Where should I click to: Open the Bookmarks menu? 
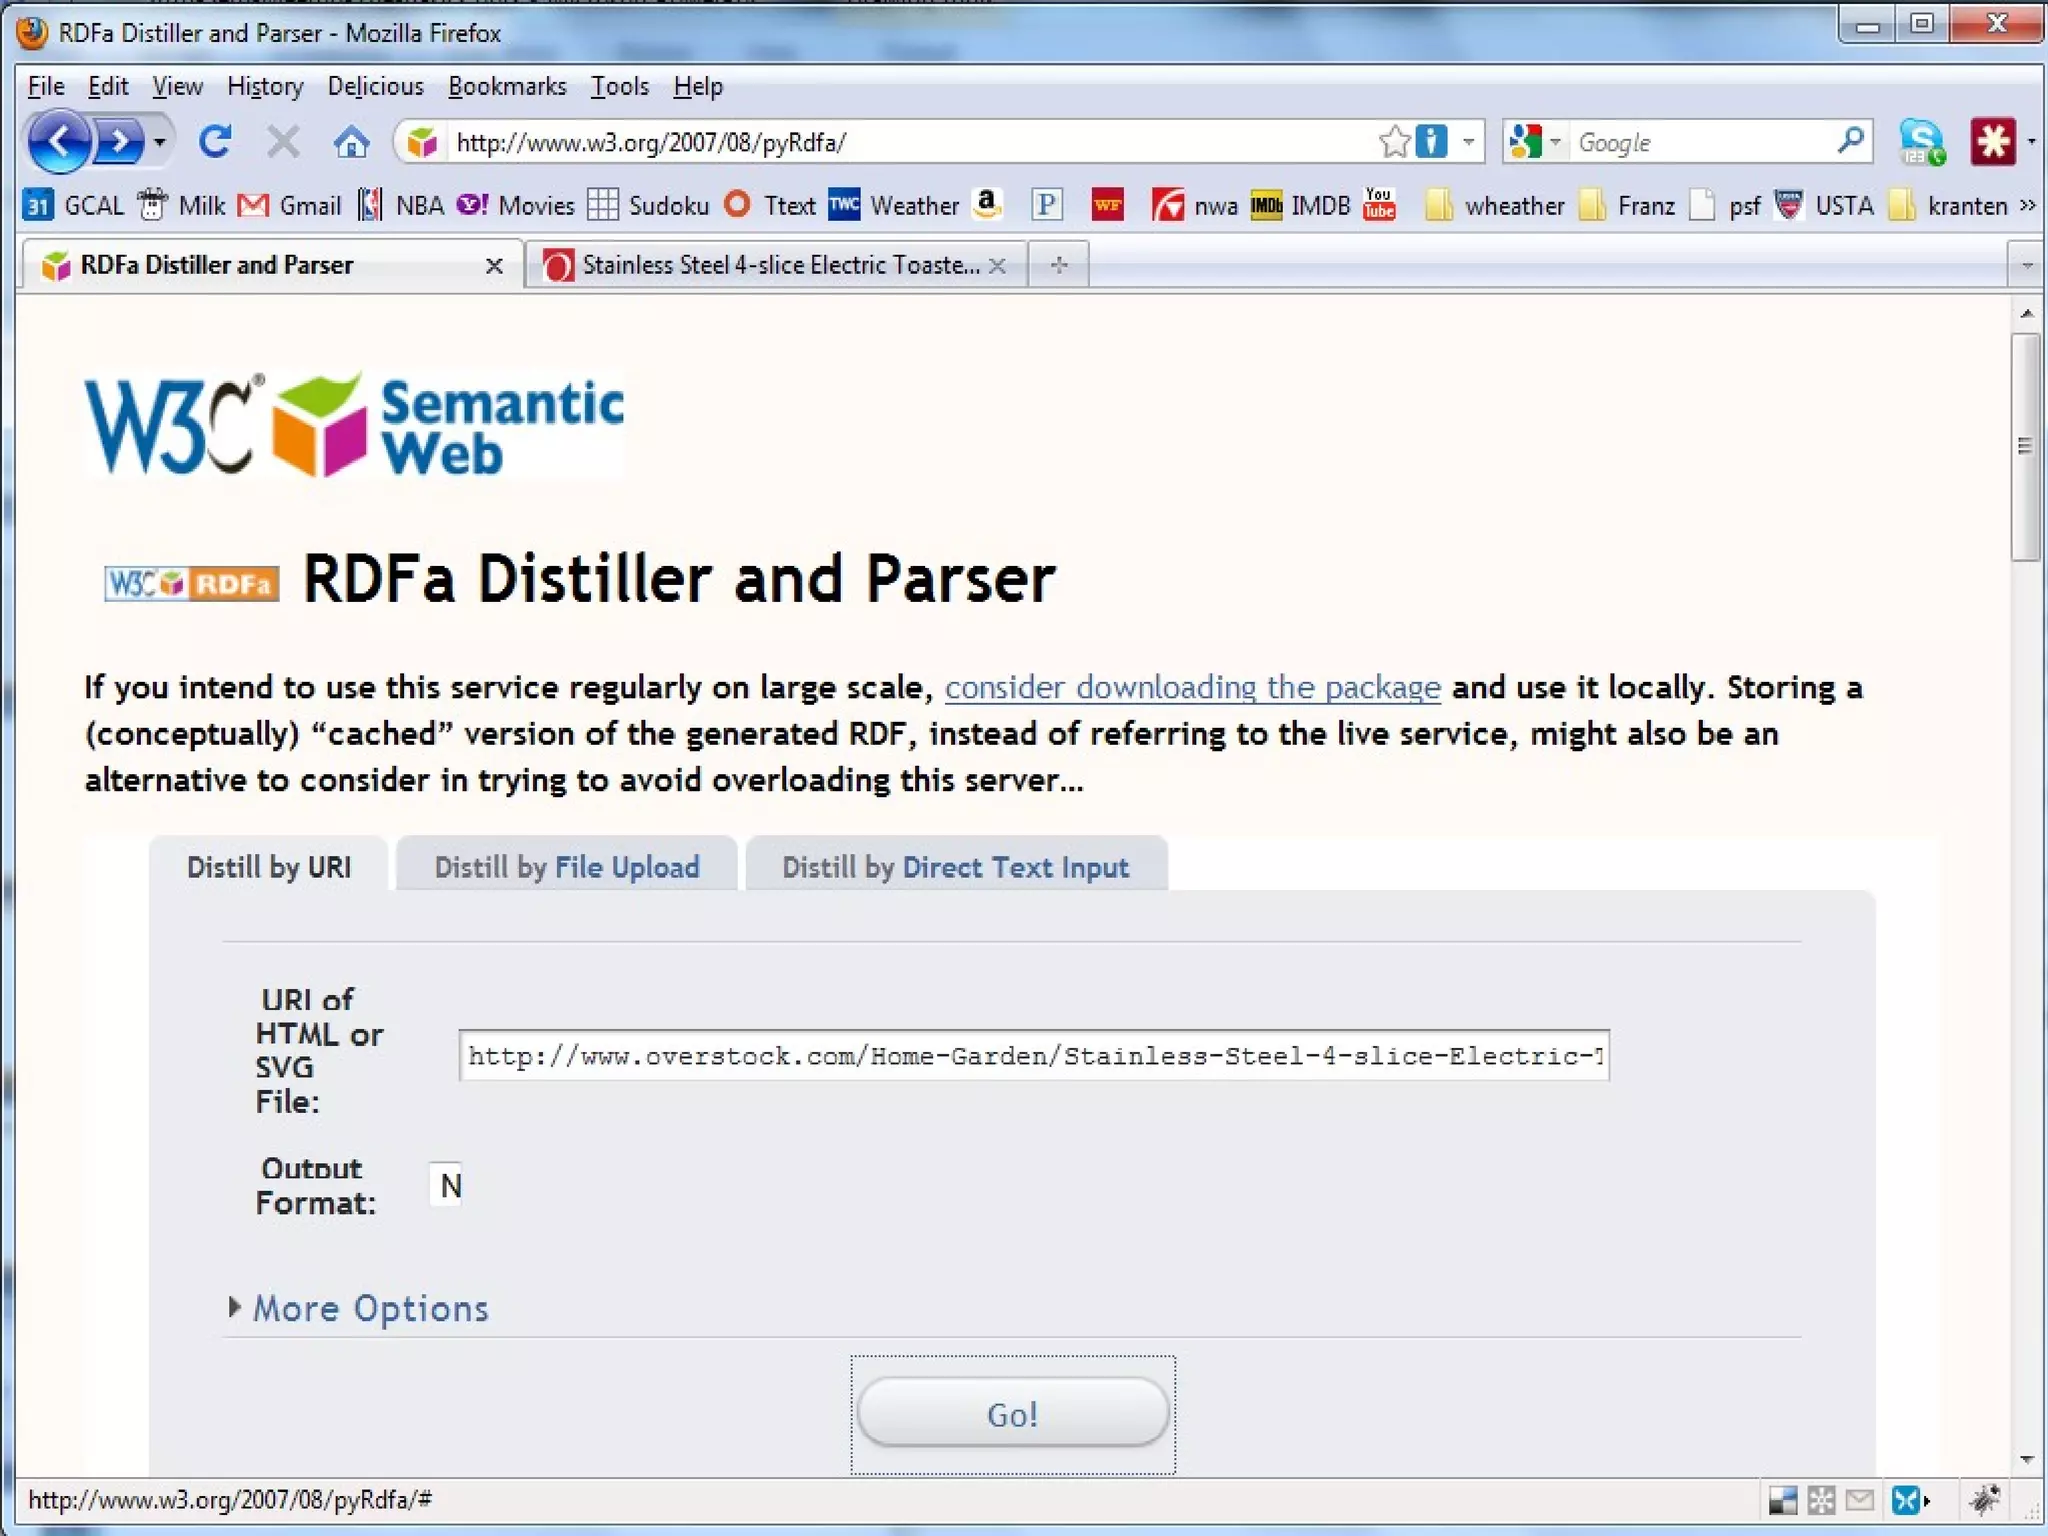click(507, 87)
